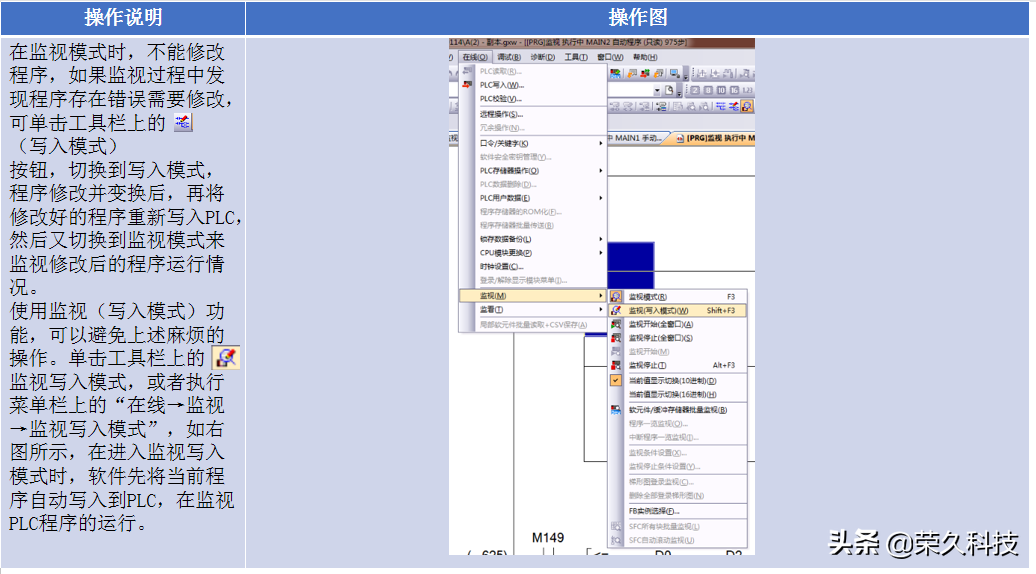Toggle 当前值显示切换(10进制) checked option

[x=672, y=381]
